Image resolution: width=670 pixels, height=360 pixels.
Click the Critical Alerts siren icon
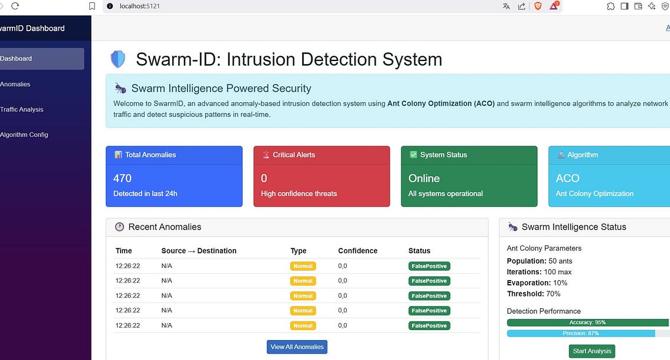tap(266, 155)
